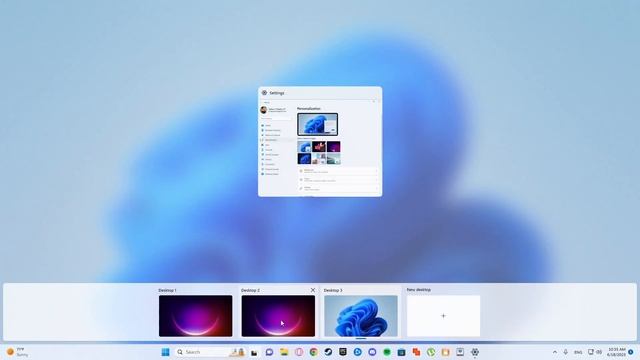Viewport: 640px width, 360px height.
Task: Click the Desktop 1 name label
Action: (x=167, y=290)
